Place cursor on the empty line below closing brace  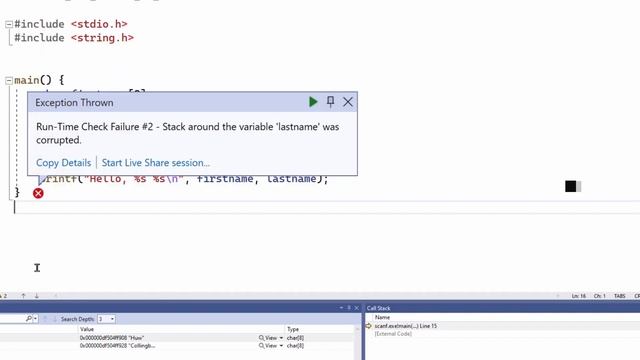(327, 208)
